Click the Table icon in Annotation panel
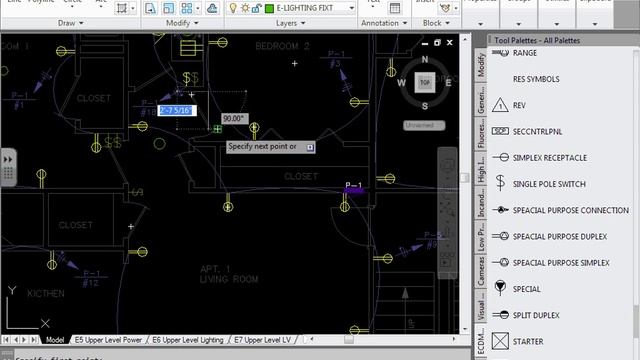Screen dimensions: 640x360 (x=395, y=8)
